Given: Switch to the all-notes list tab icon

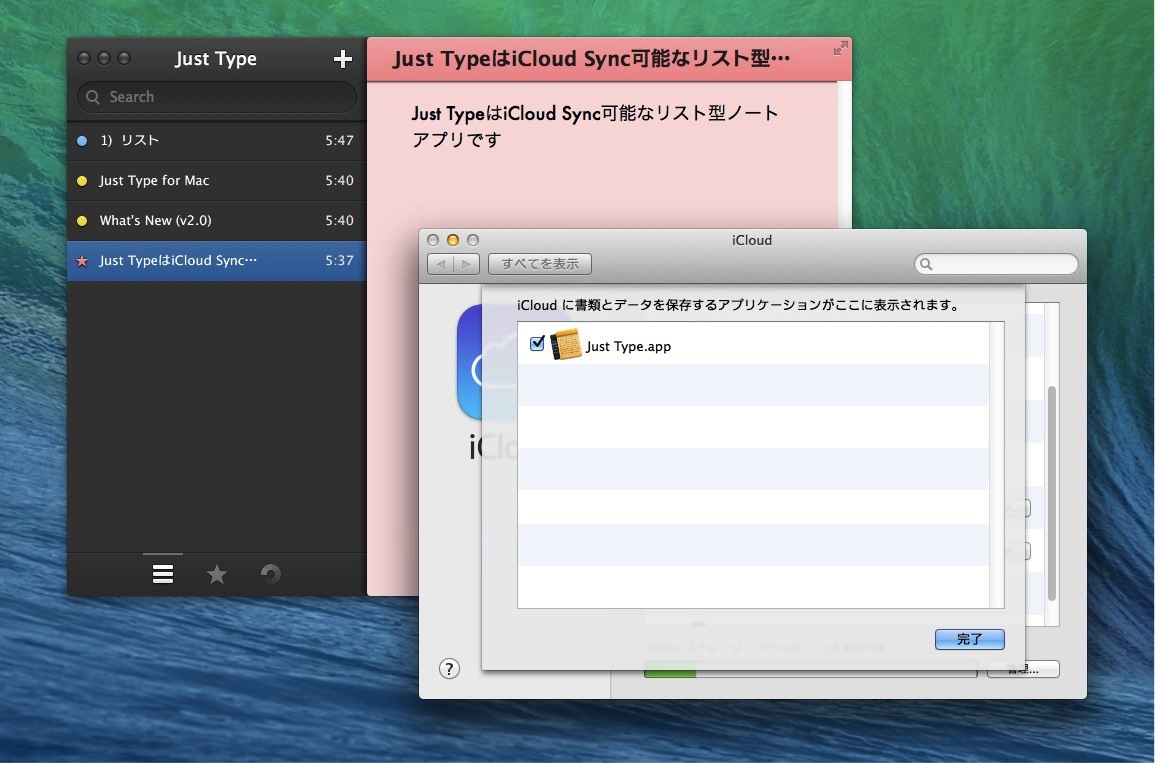Looking at the screenshot, I should (x=163, y=574).
